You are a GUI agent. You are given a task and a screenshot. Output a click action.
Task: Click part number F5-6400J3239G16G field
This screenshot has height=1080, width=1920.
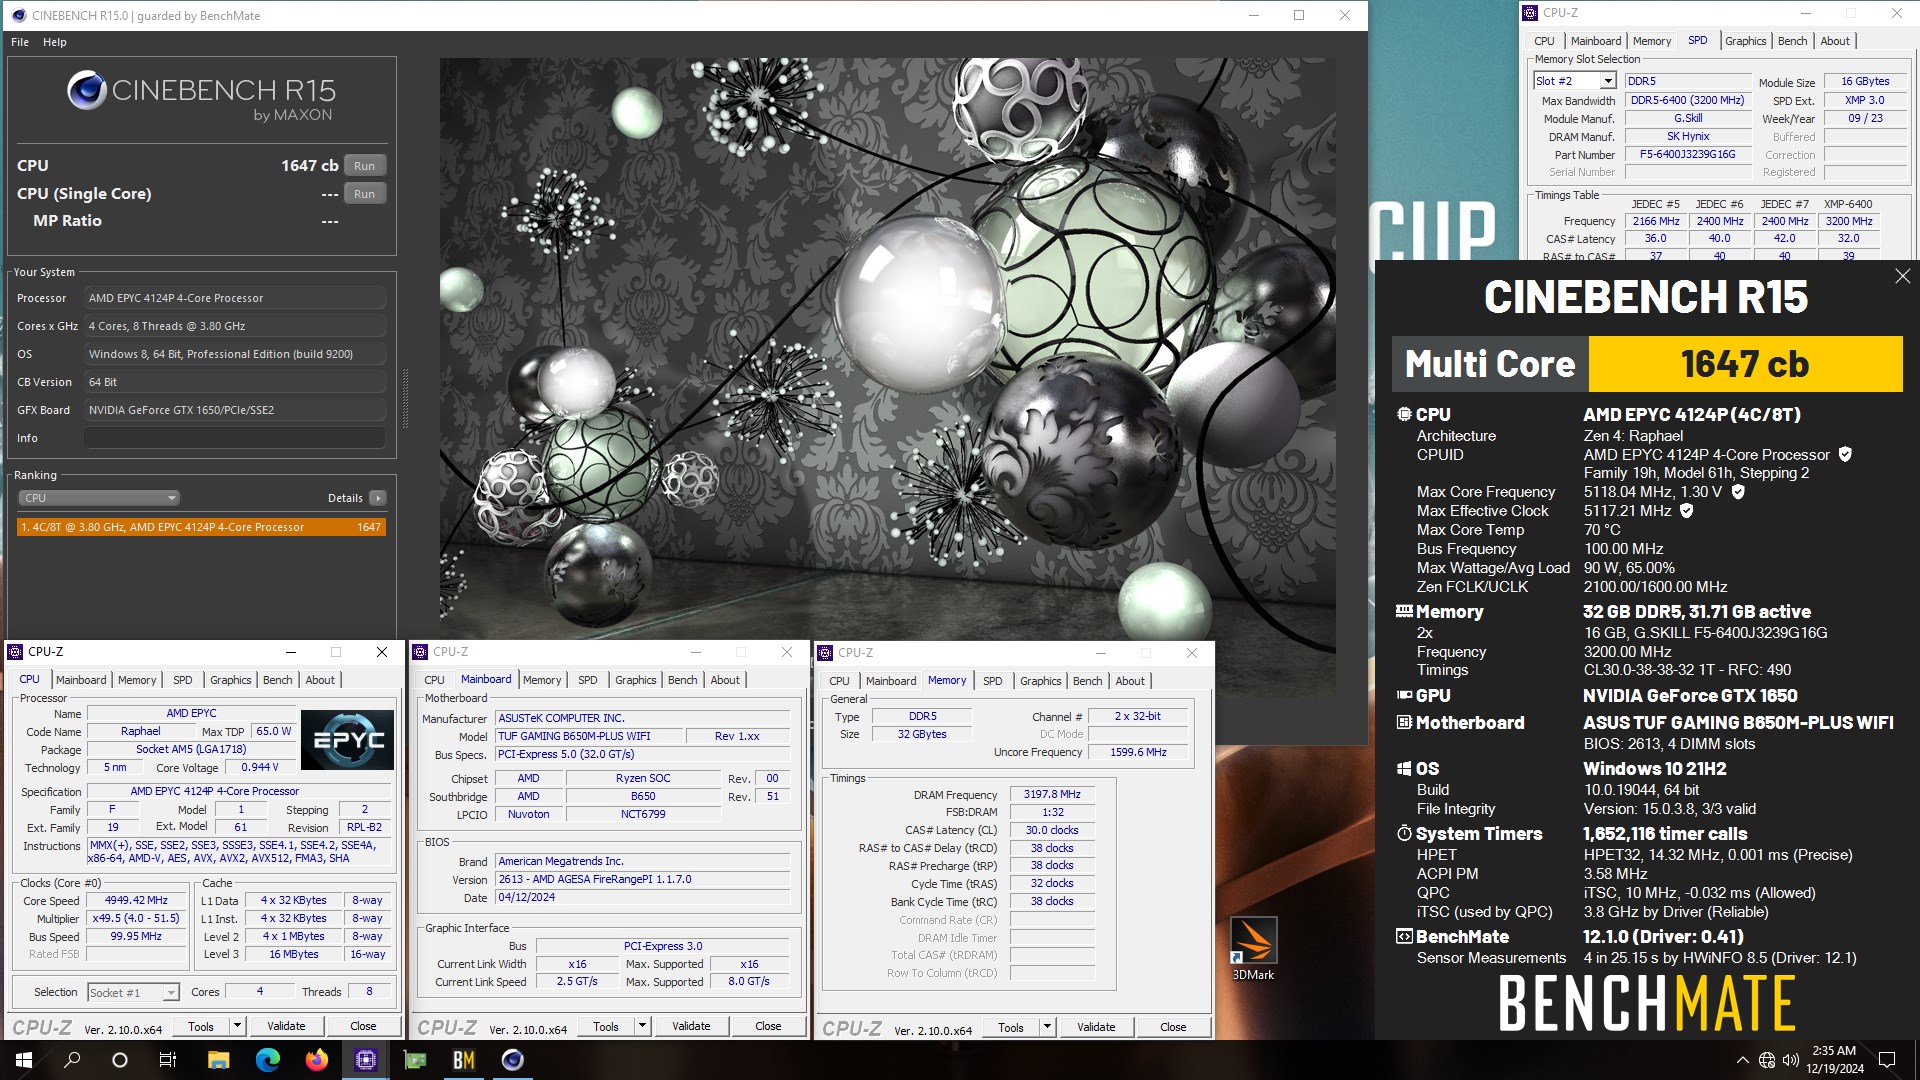(x=1687, y=154)
